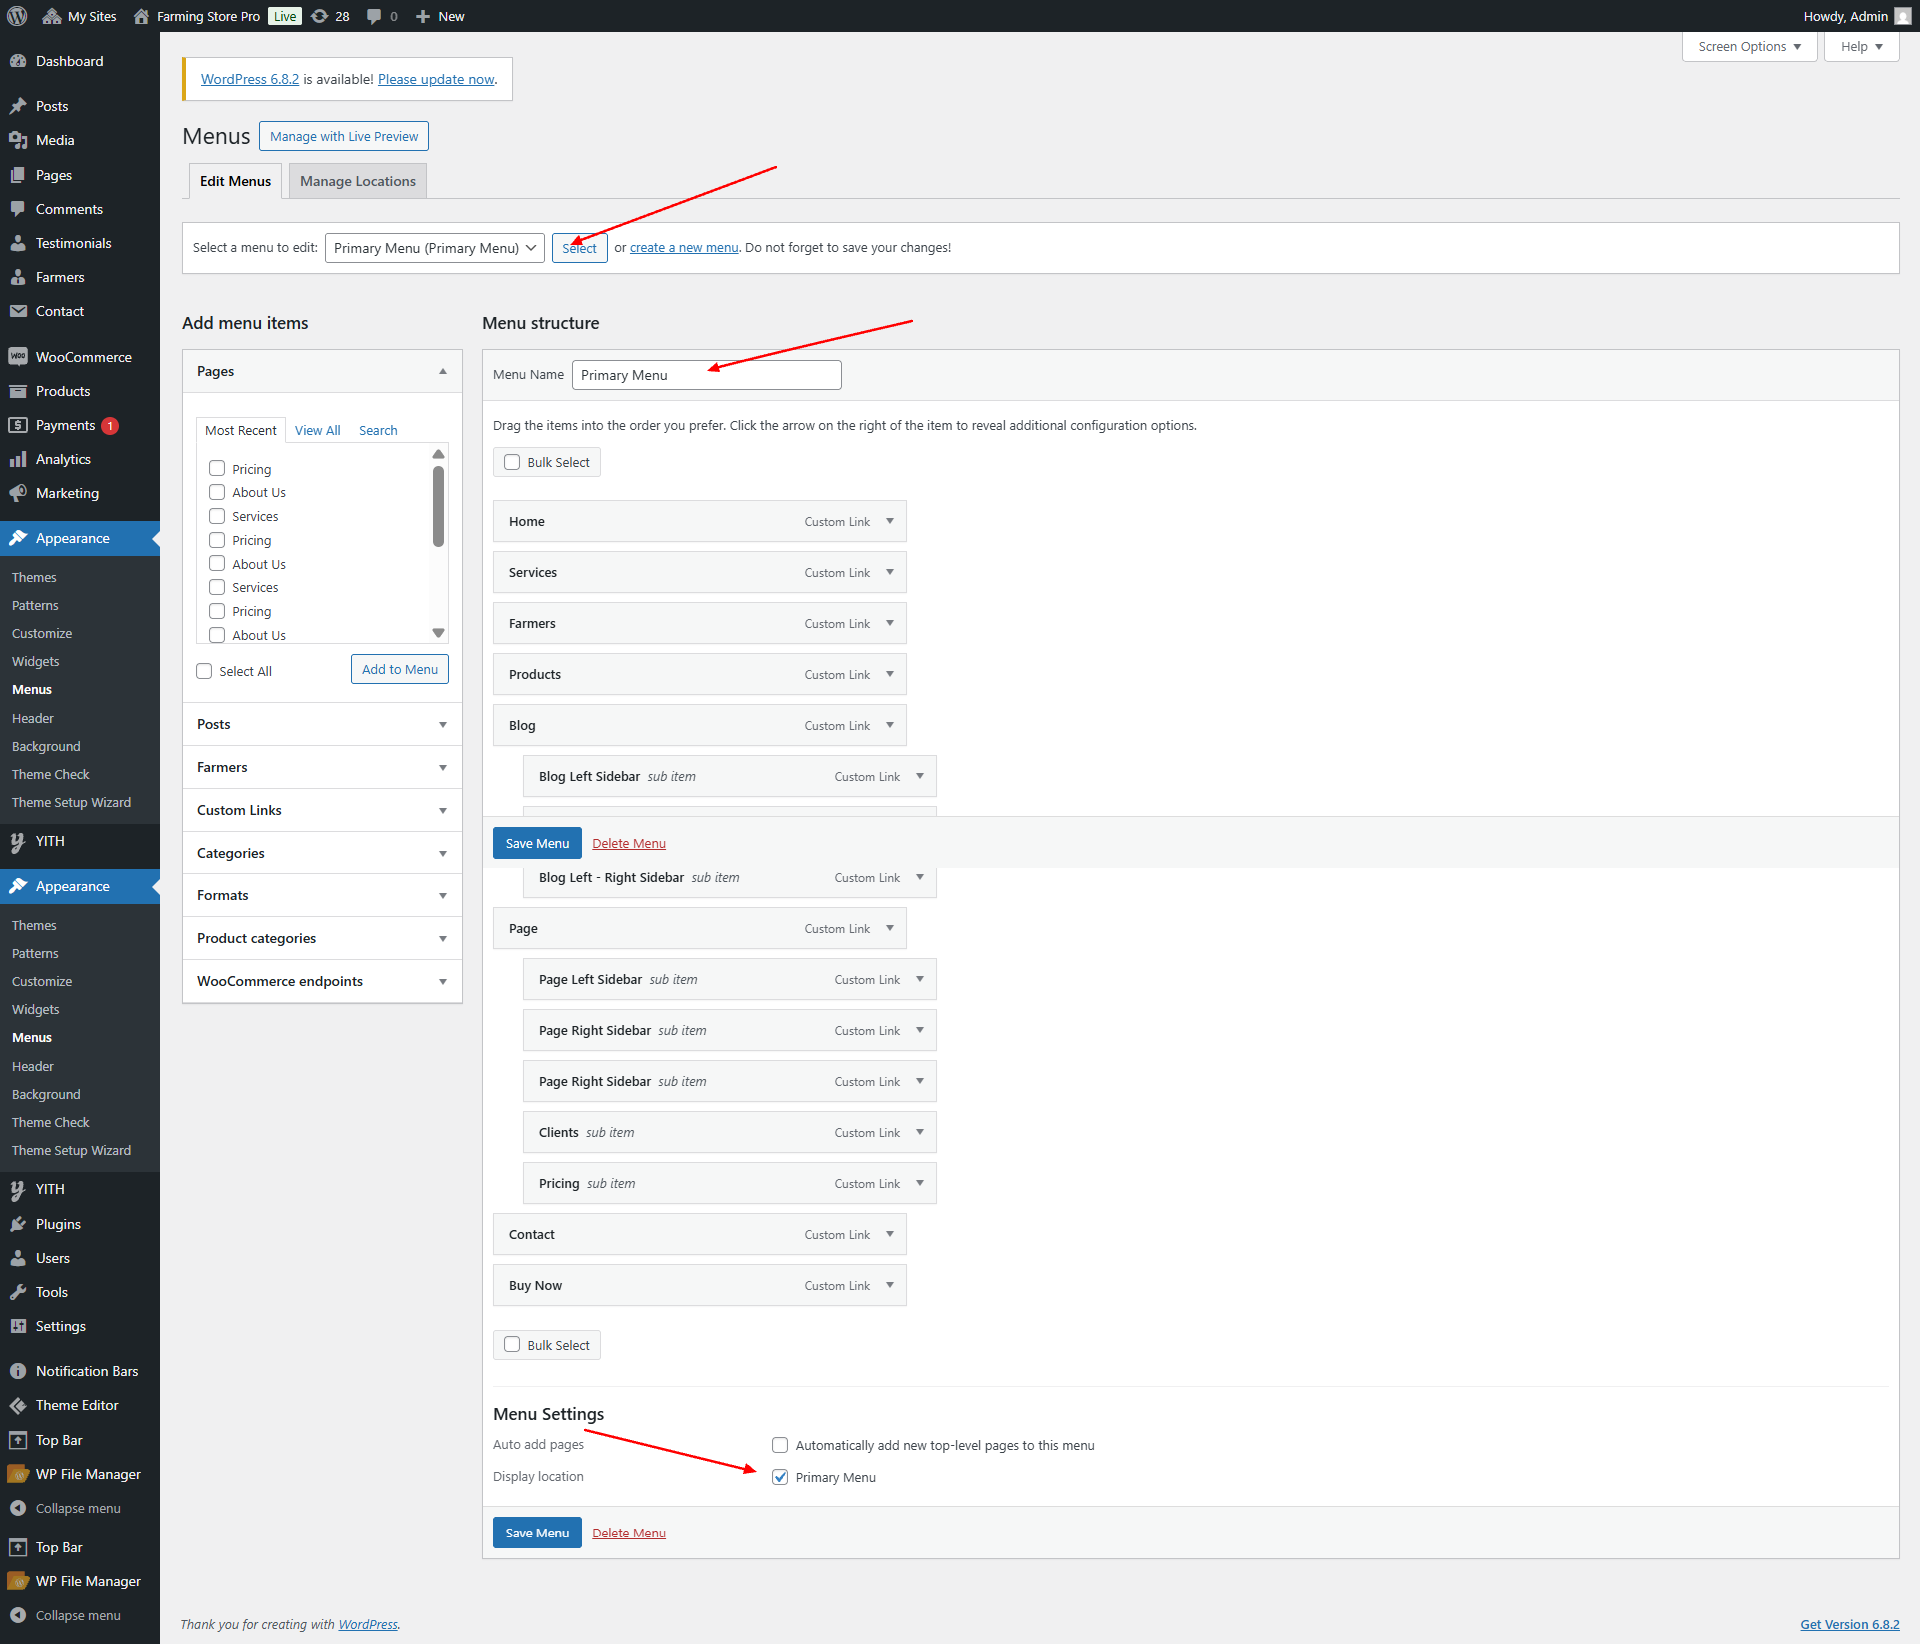
Task: Check the first Pricing page checkbox
Action: tap(217, 468)
